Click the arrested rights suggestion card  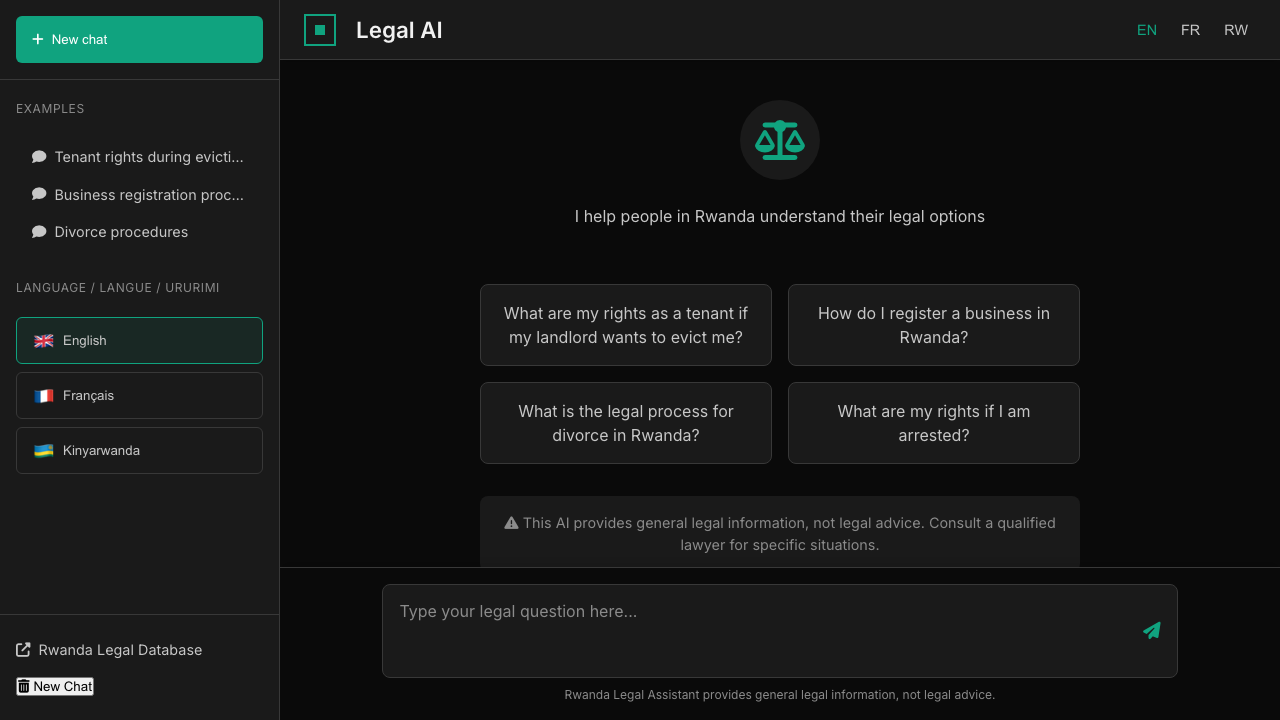(x=933, y=423)
